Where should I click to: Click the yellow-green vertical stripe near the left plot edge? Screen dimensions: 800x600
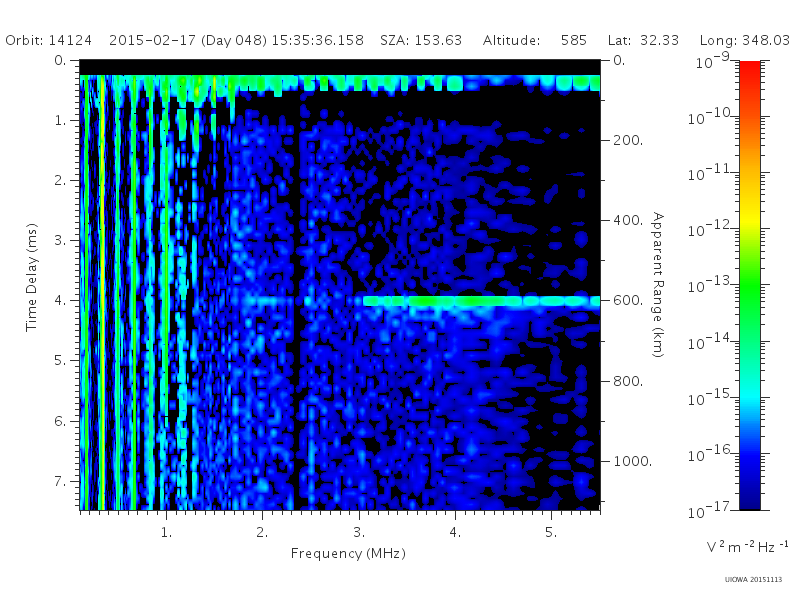click(102, 292)
